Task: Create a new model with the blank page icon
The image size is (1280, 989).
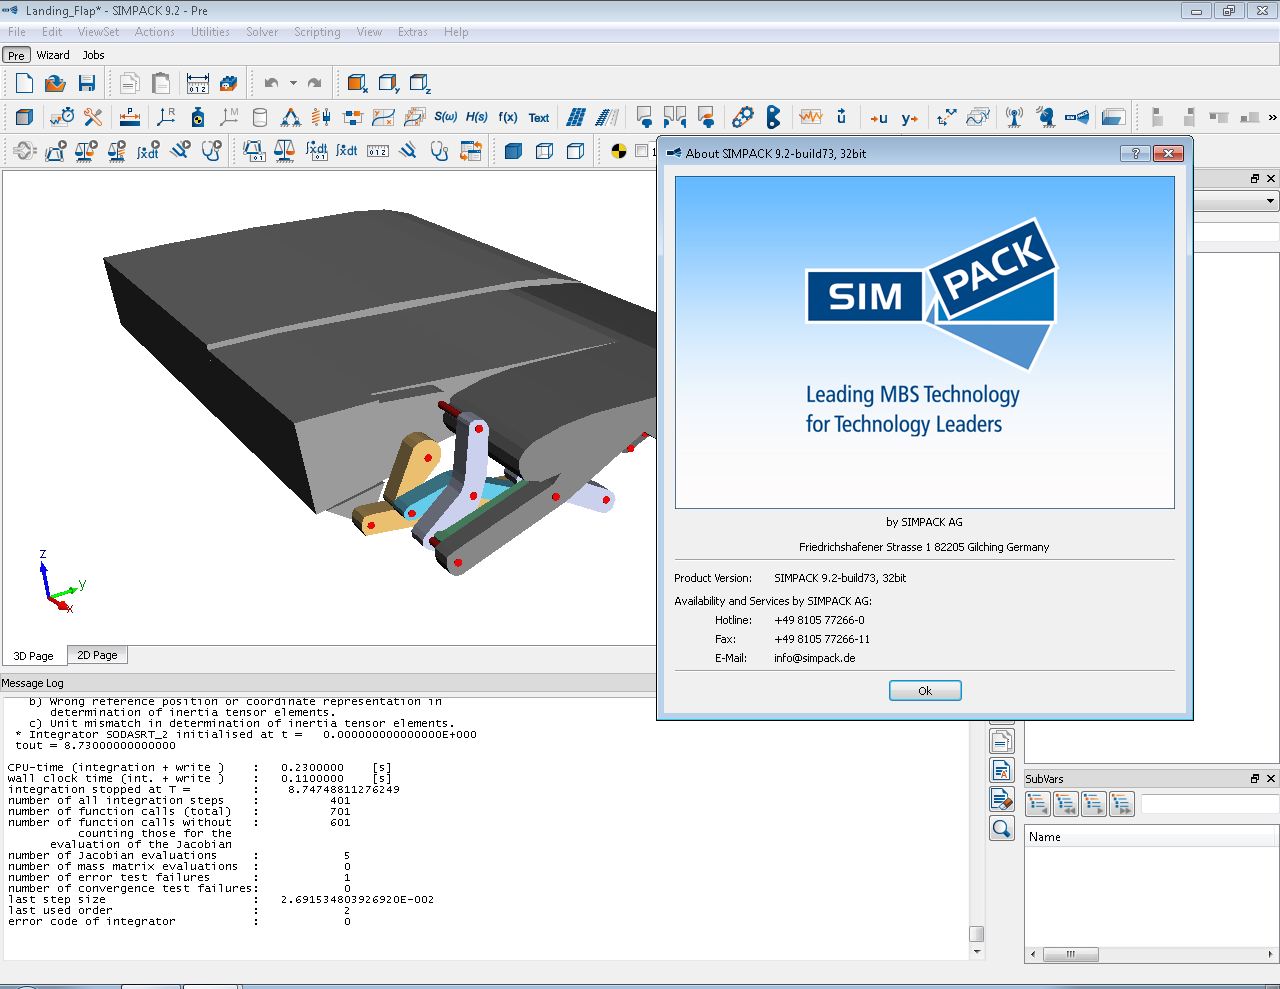Action: click(24, 83)
